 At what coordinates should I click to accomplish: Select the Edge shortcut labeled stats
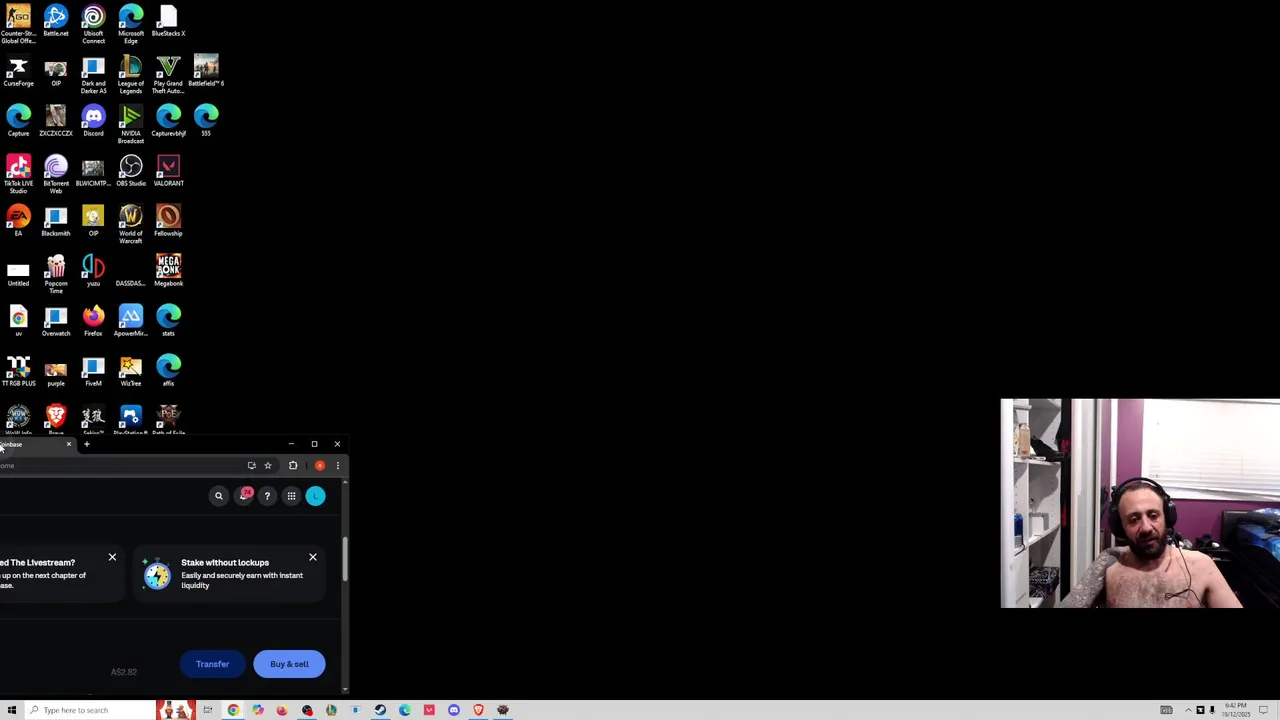(168, 321)
